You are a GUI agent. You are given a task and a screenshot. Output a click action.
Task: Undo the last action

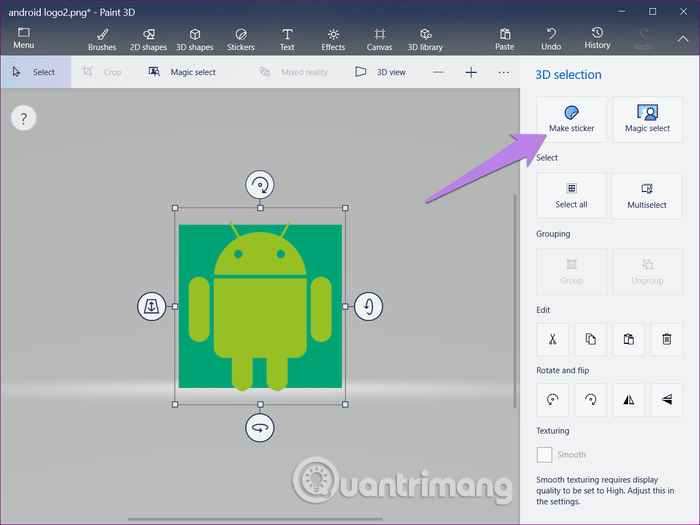click(x=551, y=39)
